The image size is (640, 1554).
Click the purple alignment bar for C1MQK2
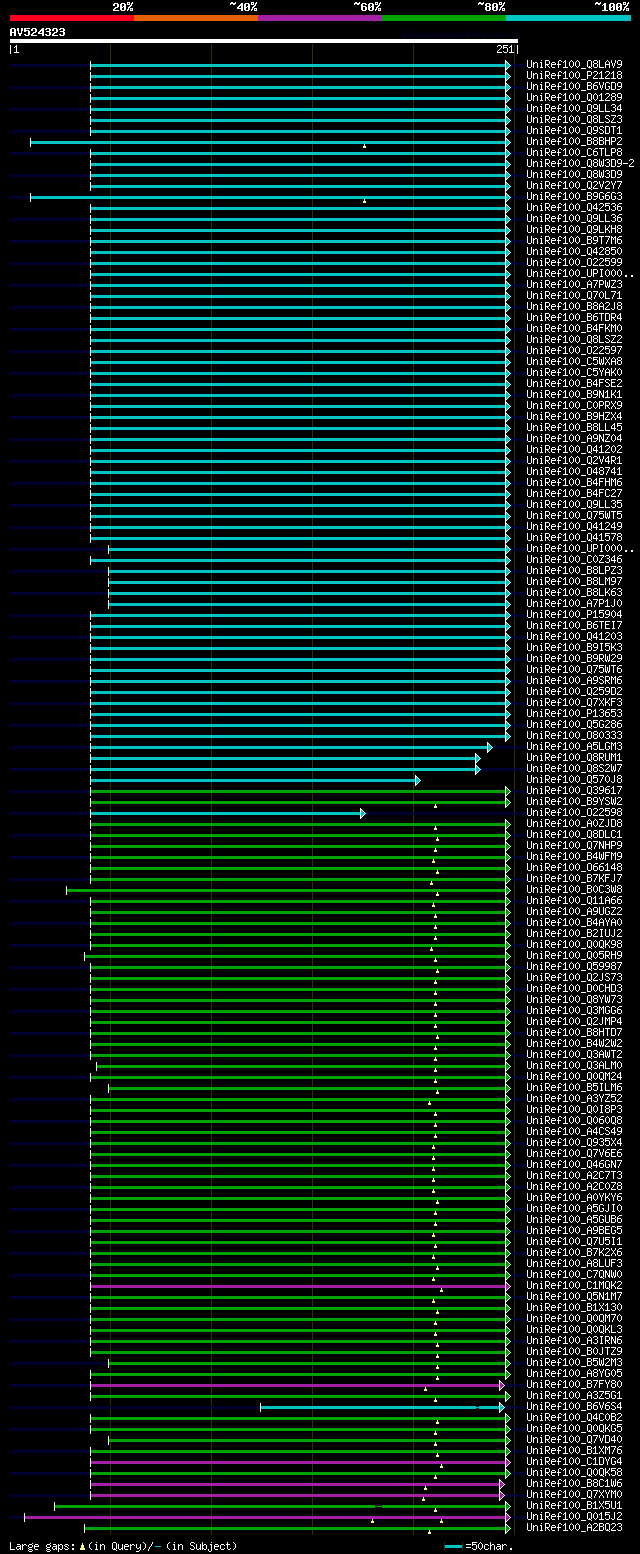(x=300, y=1286)
